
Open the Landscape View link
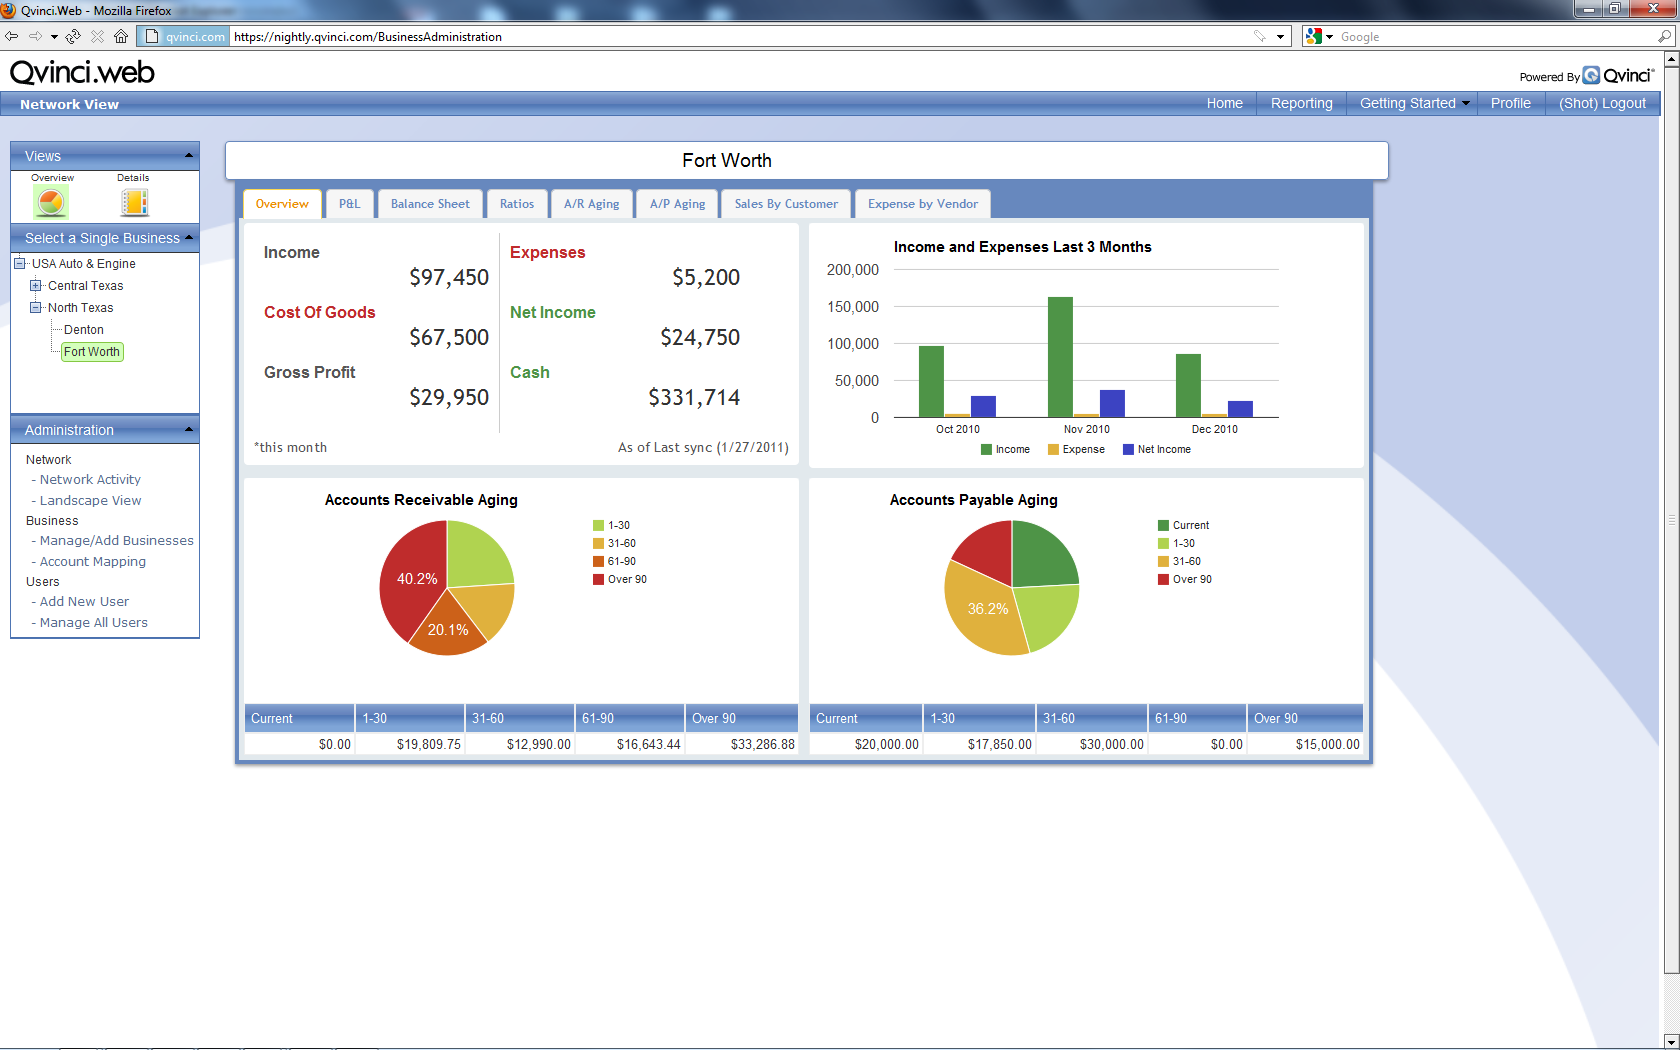(91, 501)
